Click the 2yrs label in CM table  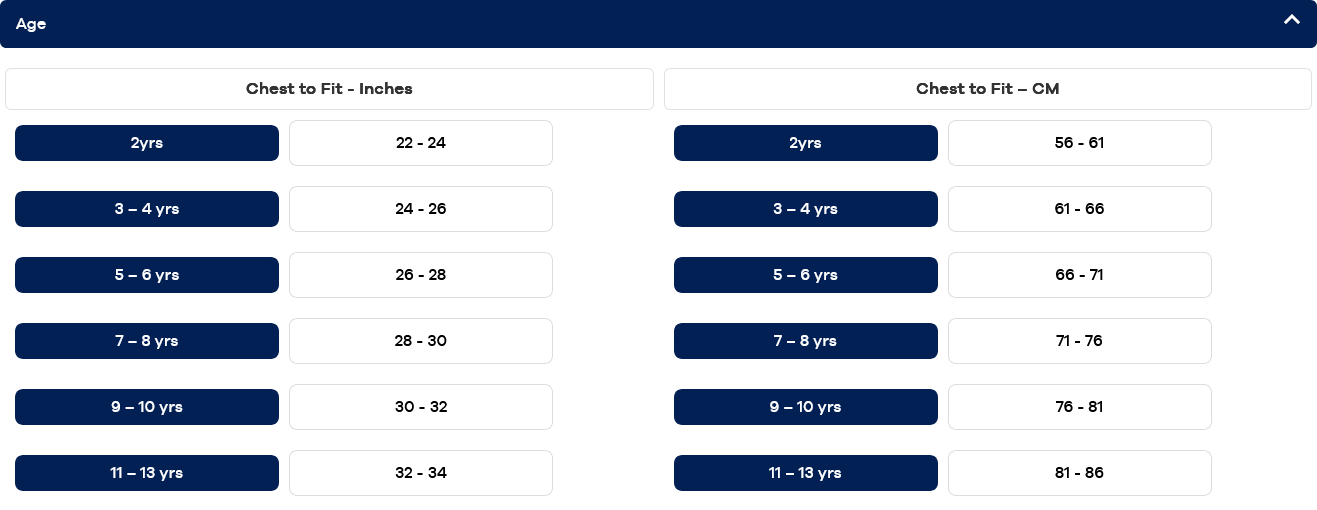click(805, 143)
